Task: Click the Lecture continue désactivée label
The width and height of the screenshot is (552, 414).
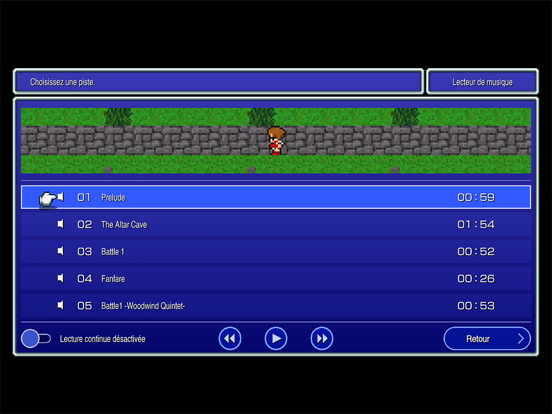Action: (102, 339)
